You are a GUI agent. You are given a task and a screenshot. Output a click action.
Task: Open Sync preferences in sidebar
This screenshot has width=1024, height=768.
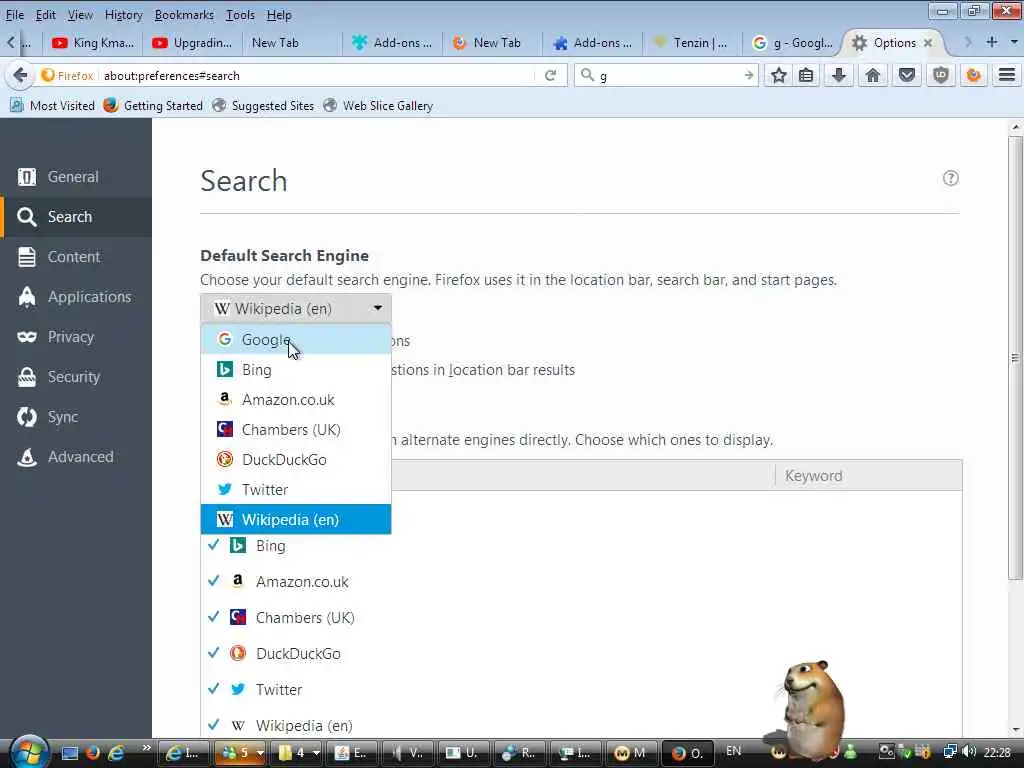click(x=76, y=417)
